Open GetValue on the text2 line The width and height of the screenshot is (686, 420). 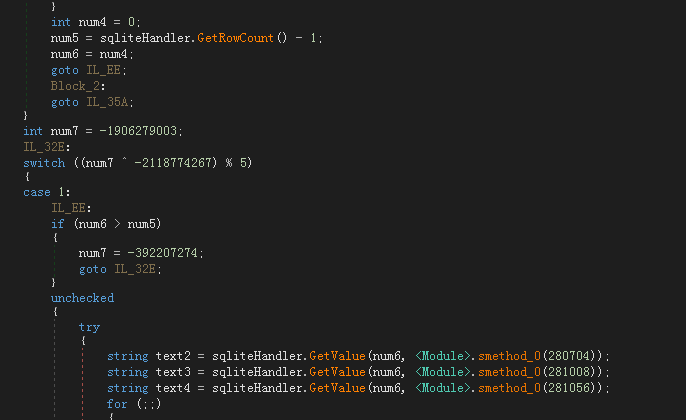pos(337,356)
